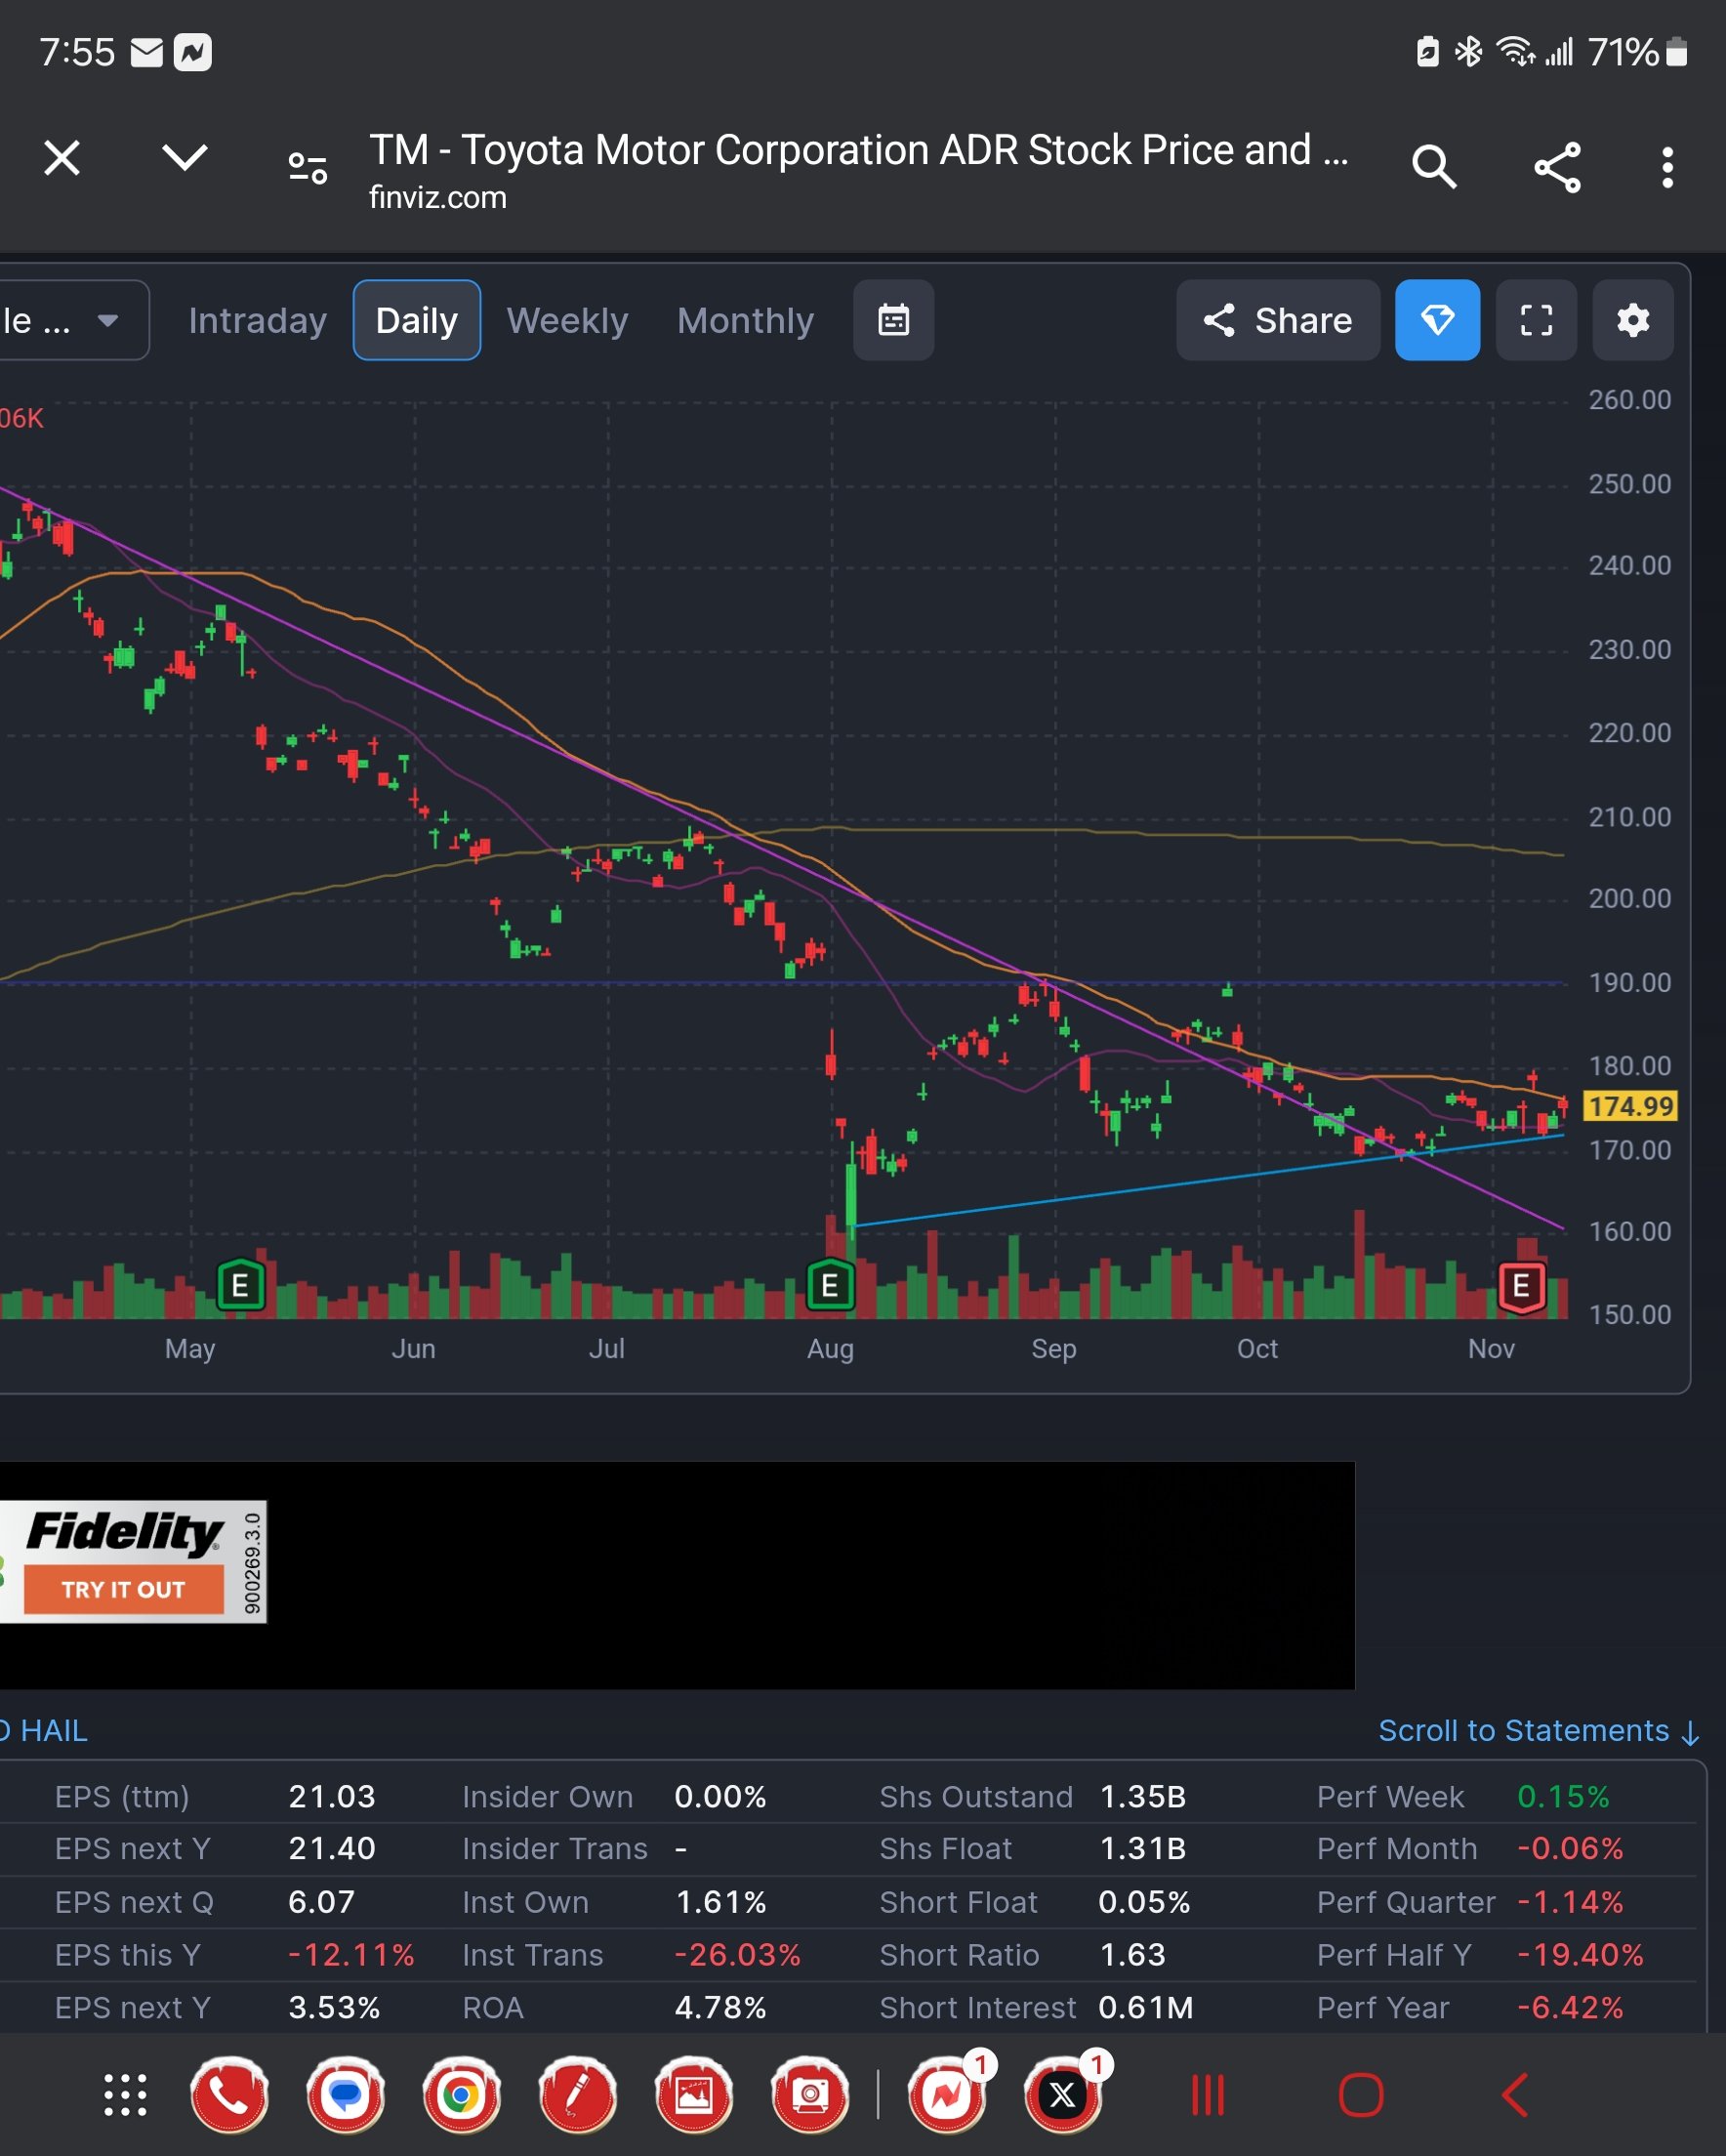
Task: Click the Bluetooth status icon
Action: tap(1468, 51)
